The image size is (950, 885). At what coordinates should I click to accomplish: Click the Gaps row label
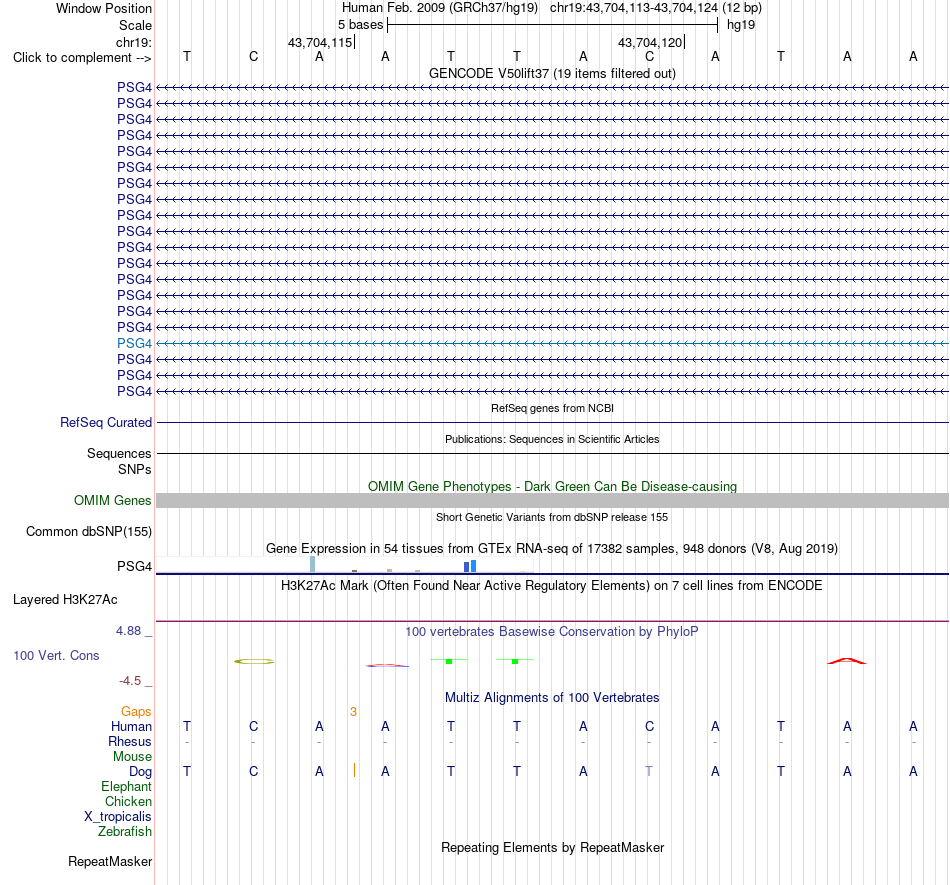(x=136, y=711)
